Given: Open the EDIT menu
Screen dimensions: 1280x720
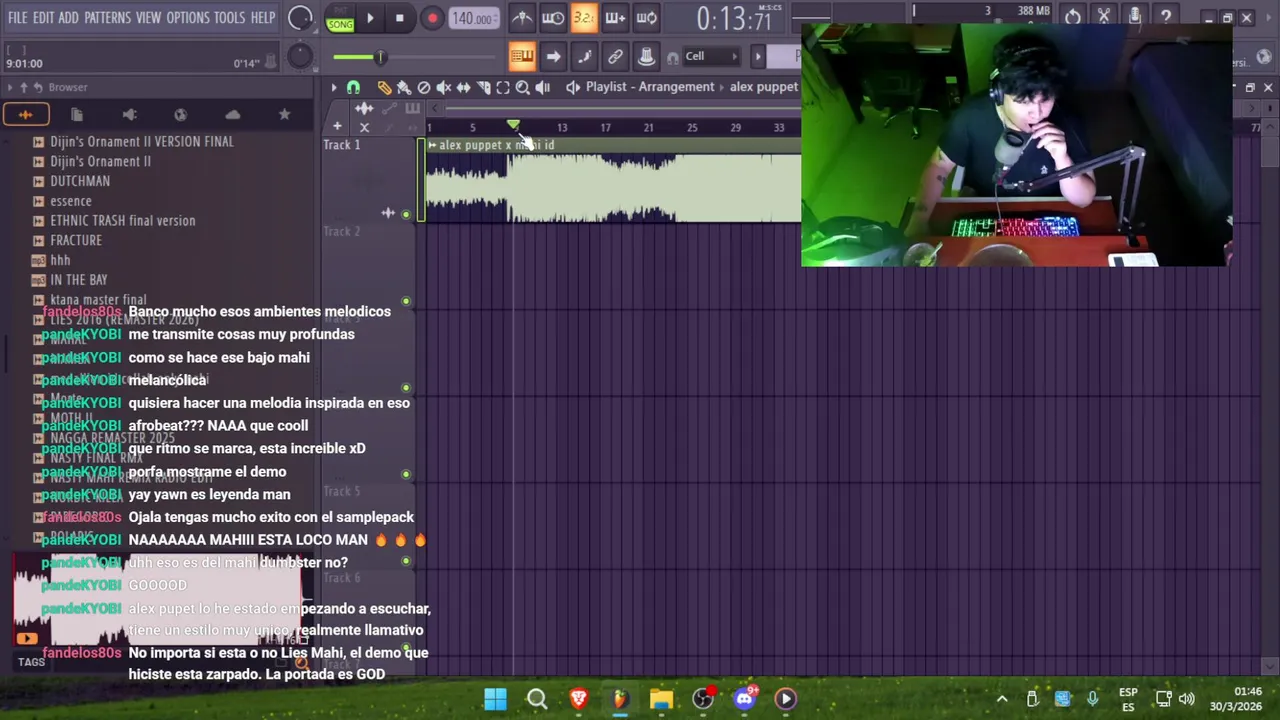Looking at the screenshot, I should coord(43,18).
